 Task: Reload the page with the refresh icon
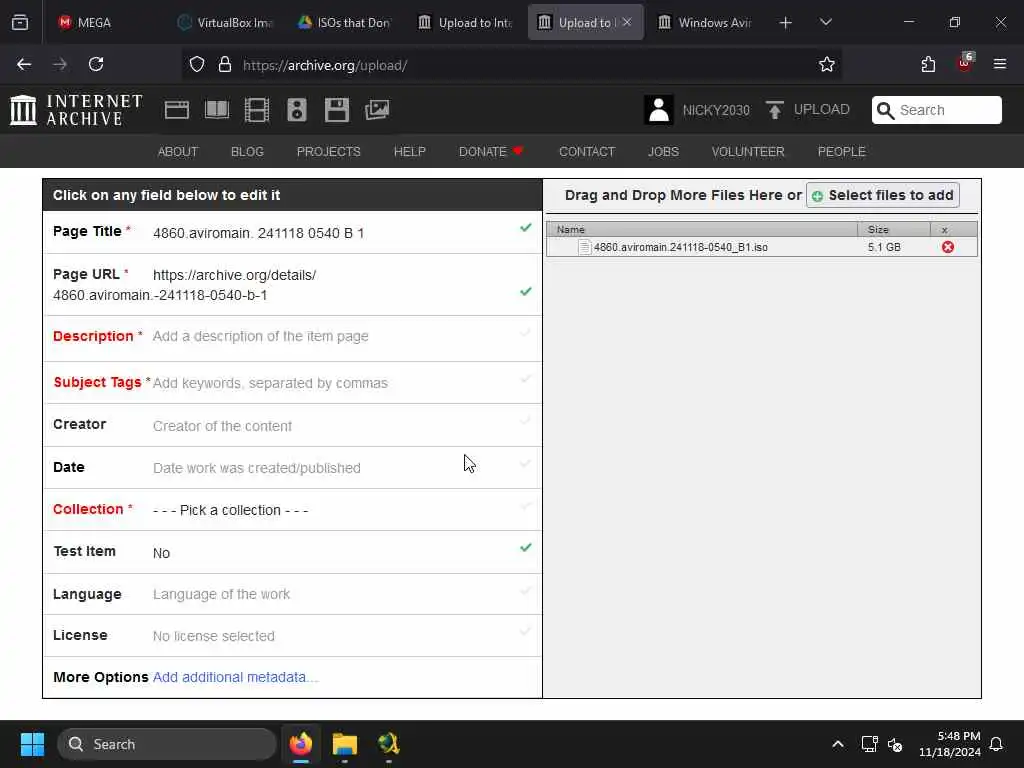96,64
